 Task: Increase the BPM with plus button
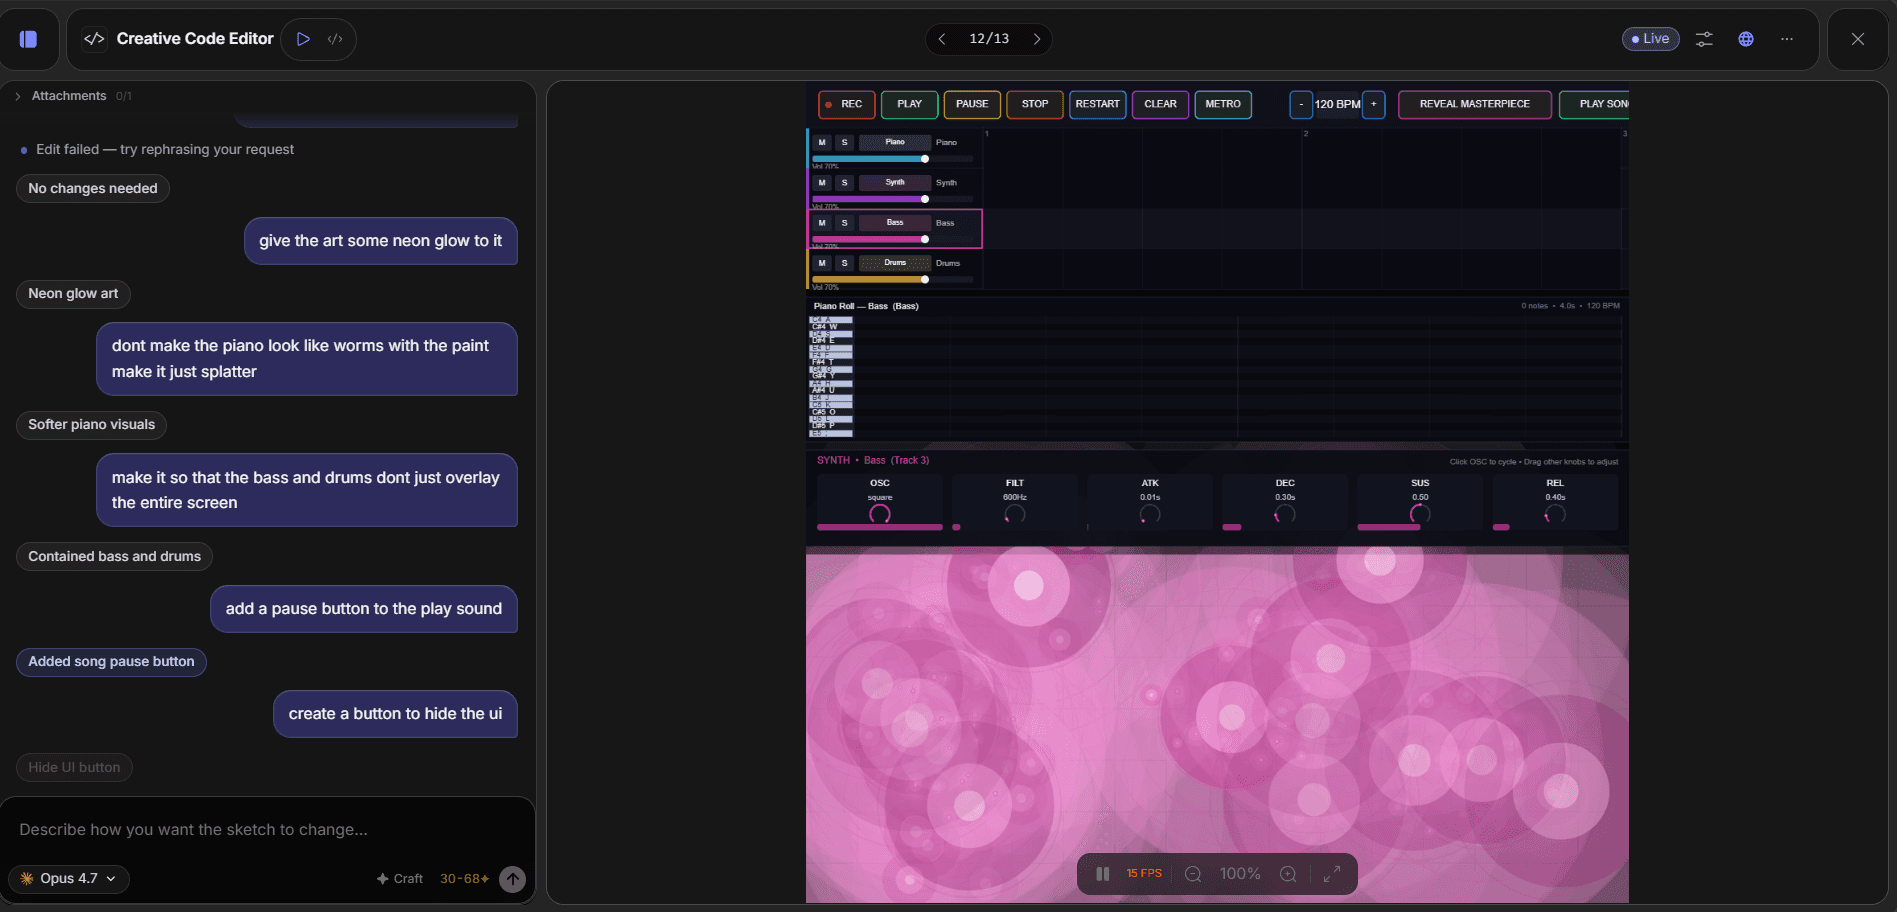coord(1374,104)
